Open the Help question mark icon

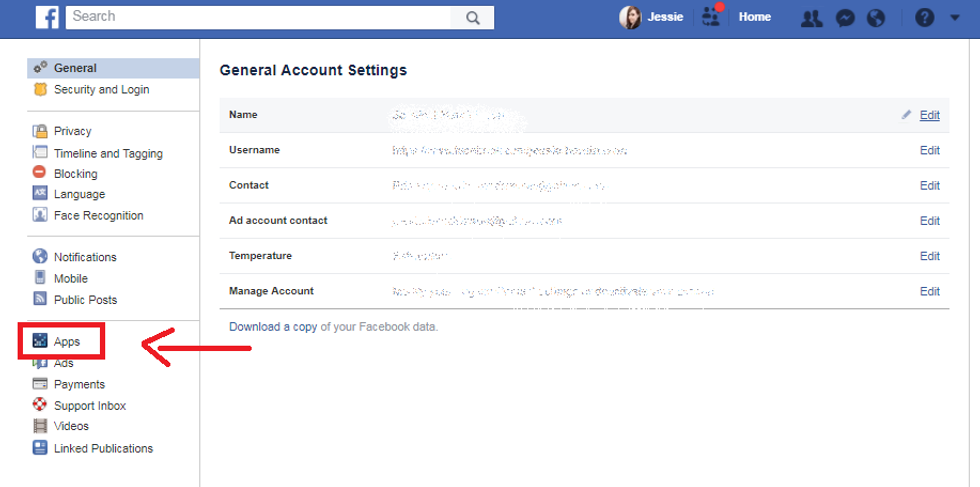924,18
